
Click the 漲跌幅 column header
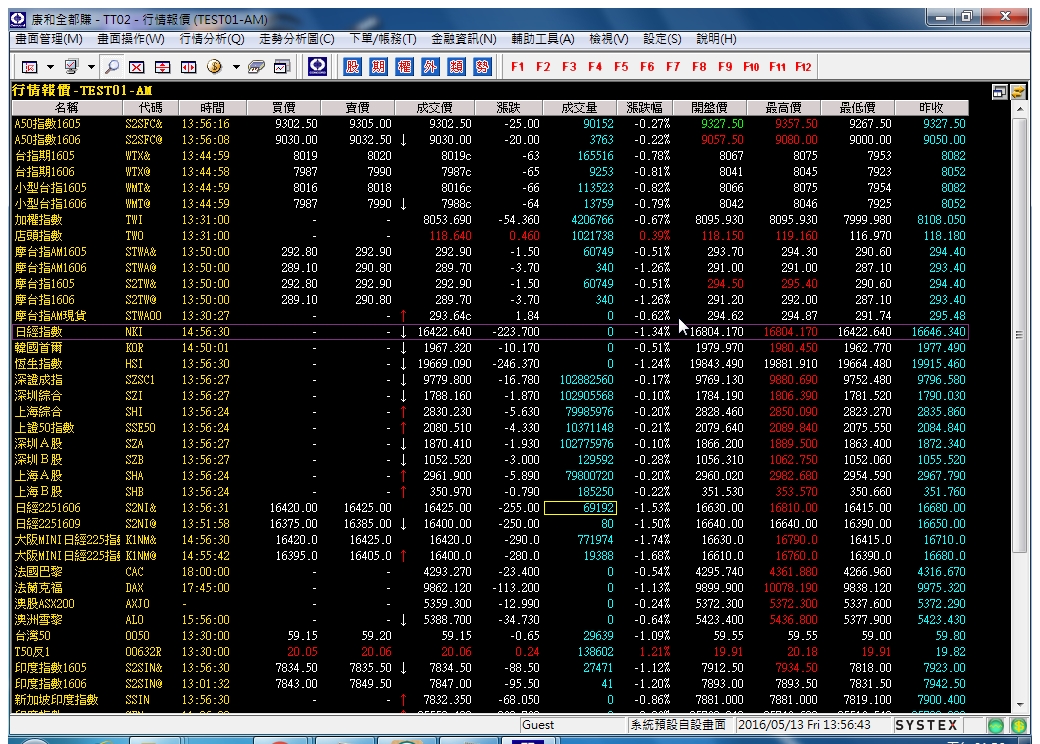[644, 107]
